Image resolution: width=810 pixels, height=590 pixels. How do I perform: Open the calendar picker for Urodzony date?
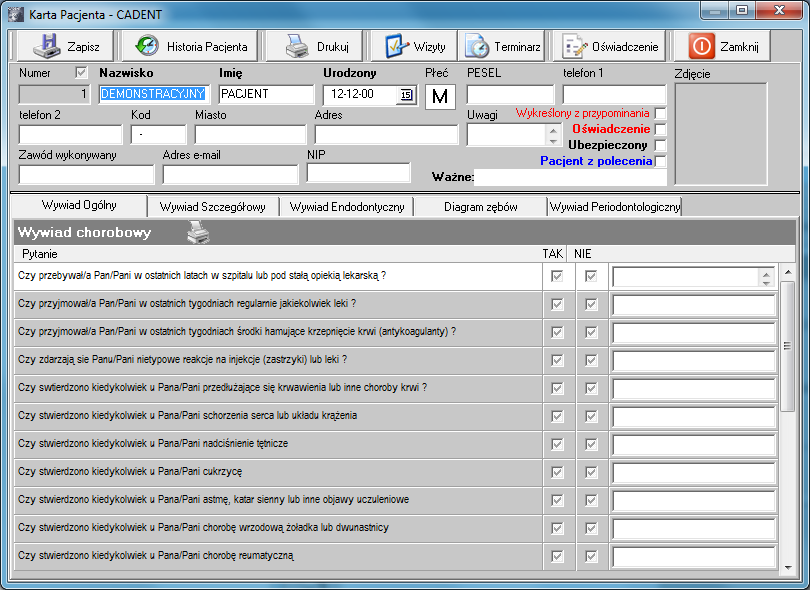point(405,95)
